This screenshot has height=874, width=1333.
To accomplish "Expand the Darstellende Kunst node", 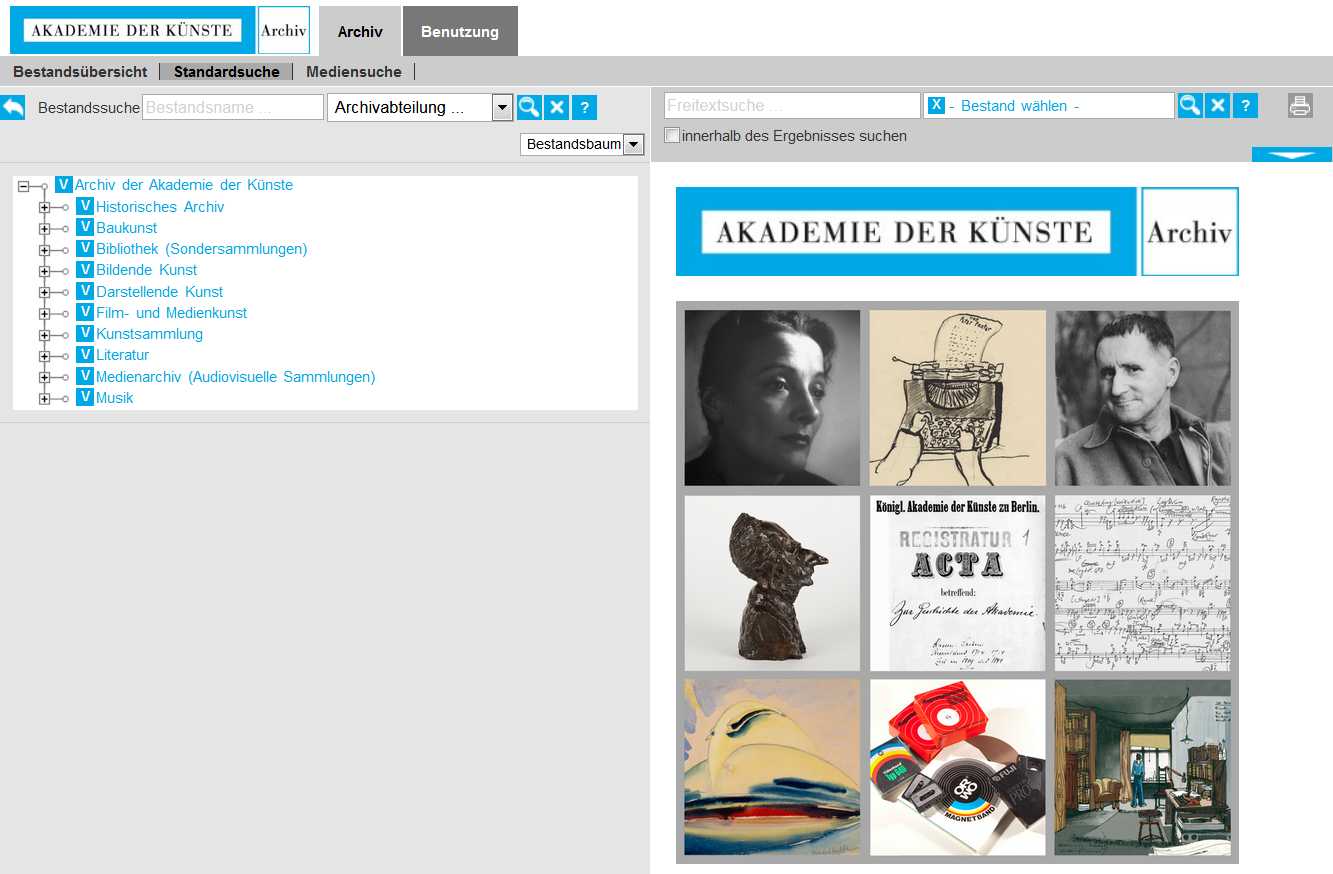I will click(x=44, y=292).
